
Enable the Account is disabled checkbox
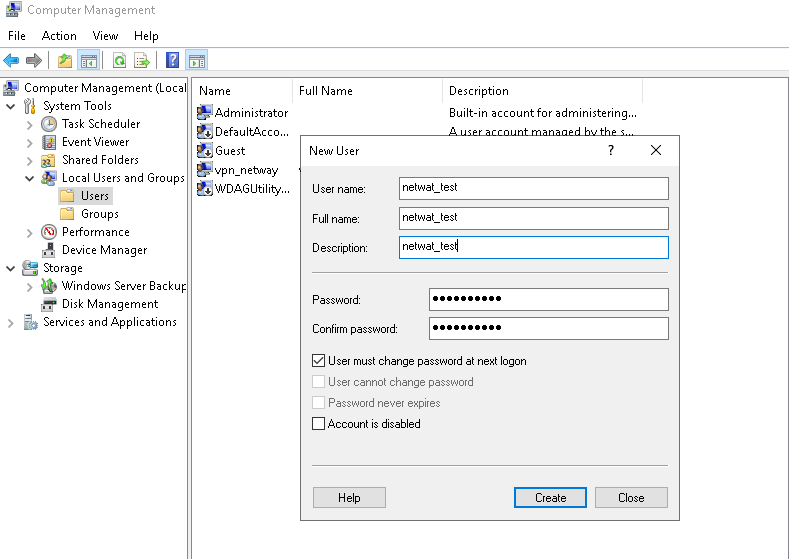[319, 424]
